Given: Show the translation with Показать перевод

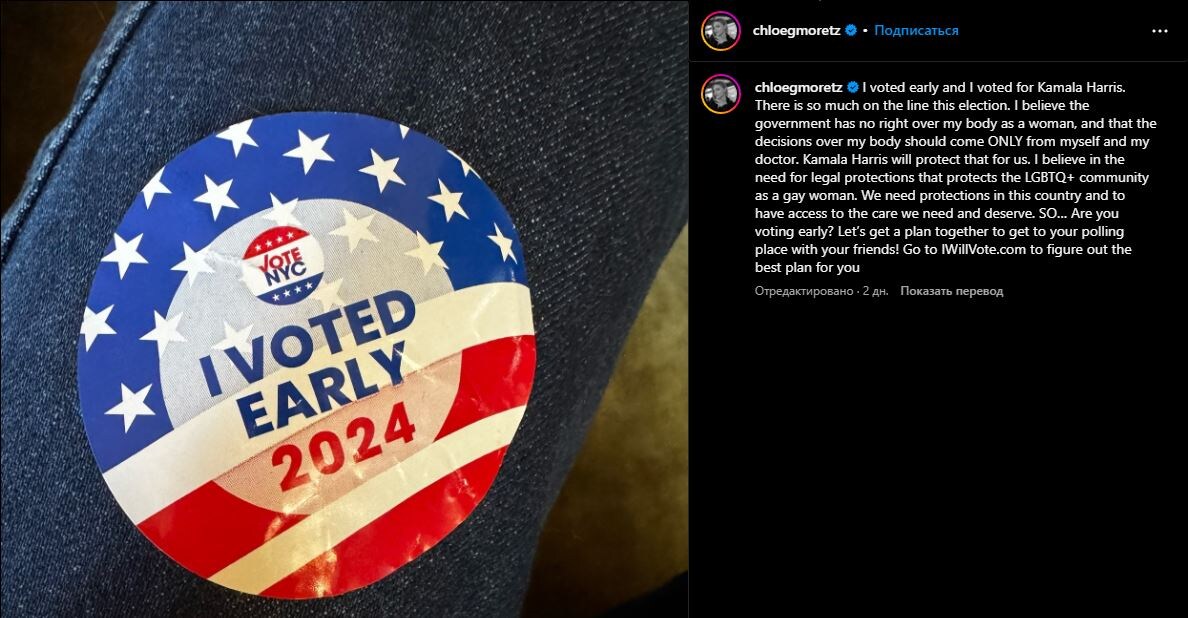Looking at the screenshot, I should (951, 291).
